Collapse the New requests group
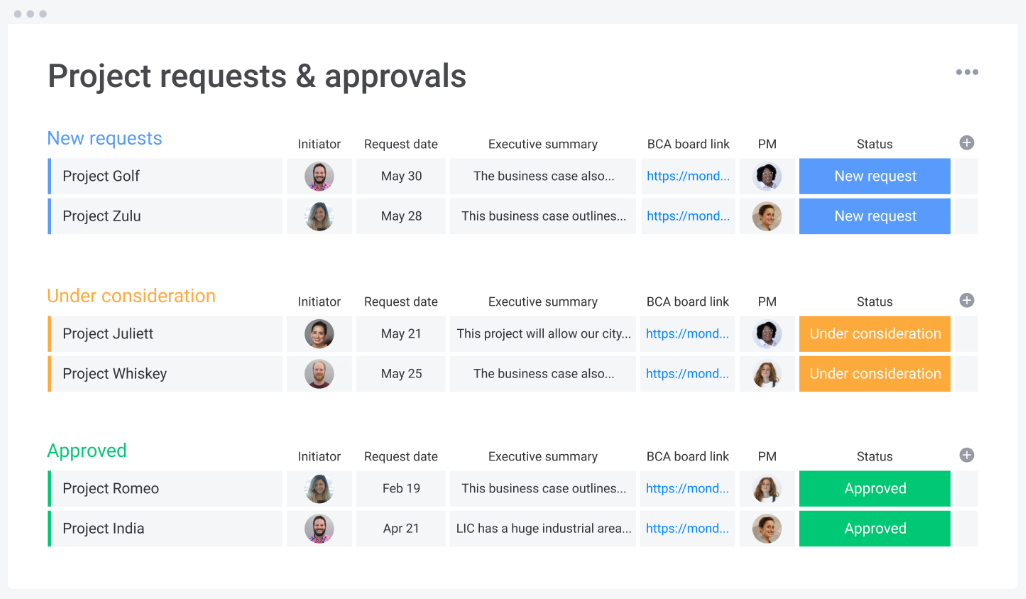Image resolution: width=1026 pixels, height=599 pixels. click(x=103, y=138)
